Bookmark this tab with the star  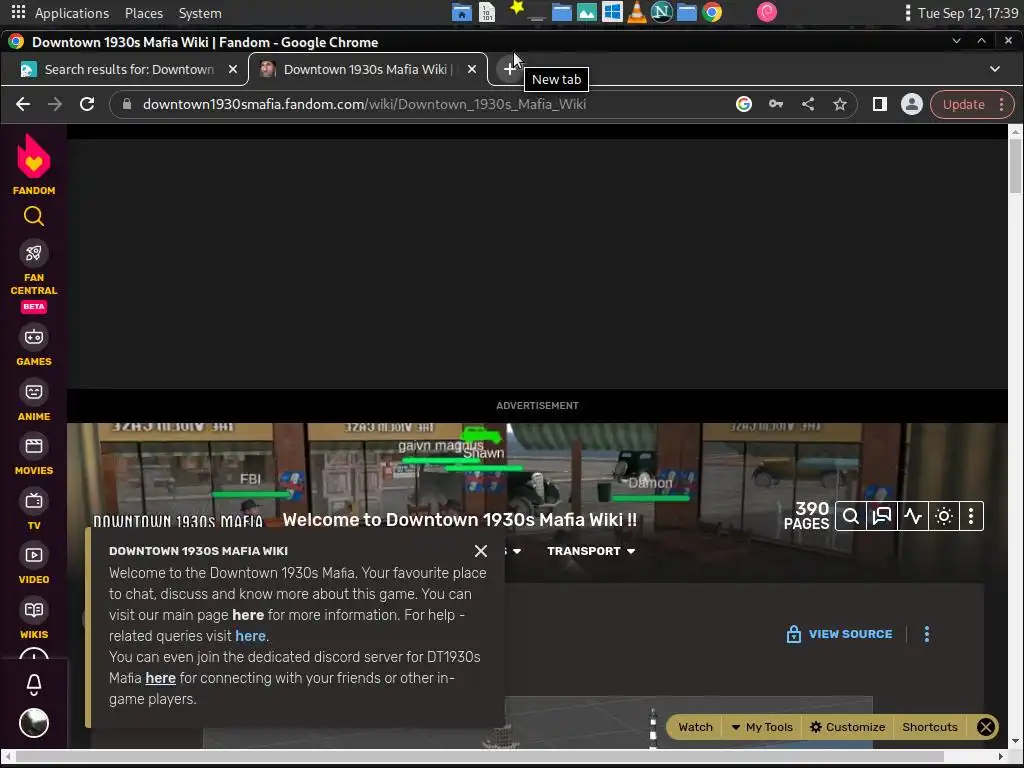[840, 104]
